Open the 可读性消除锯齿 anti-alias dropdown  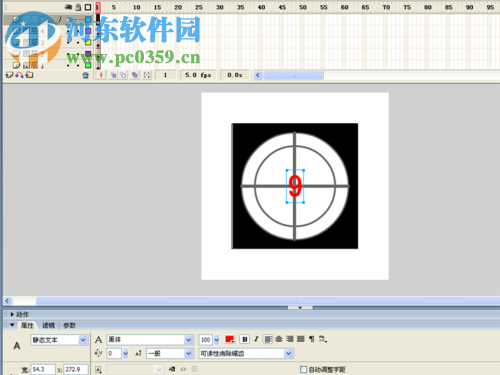pos(289,353)
